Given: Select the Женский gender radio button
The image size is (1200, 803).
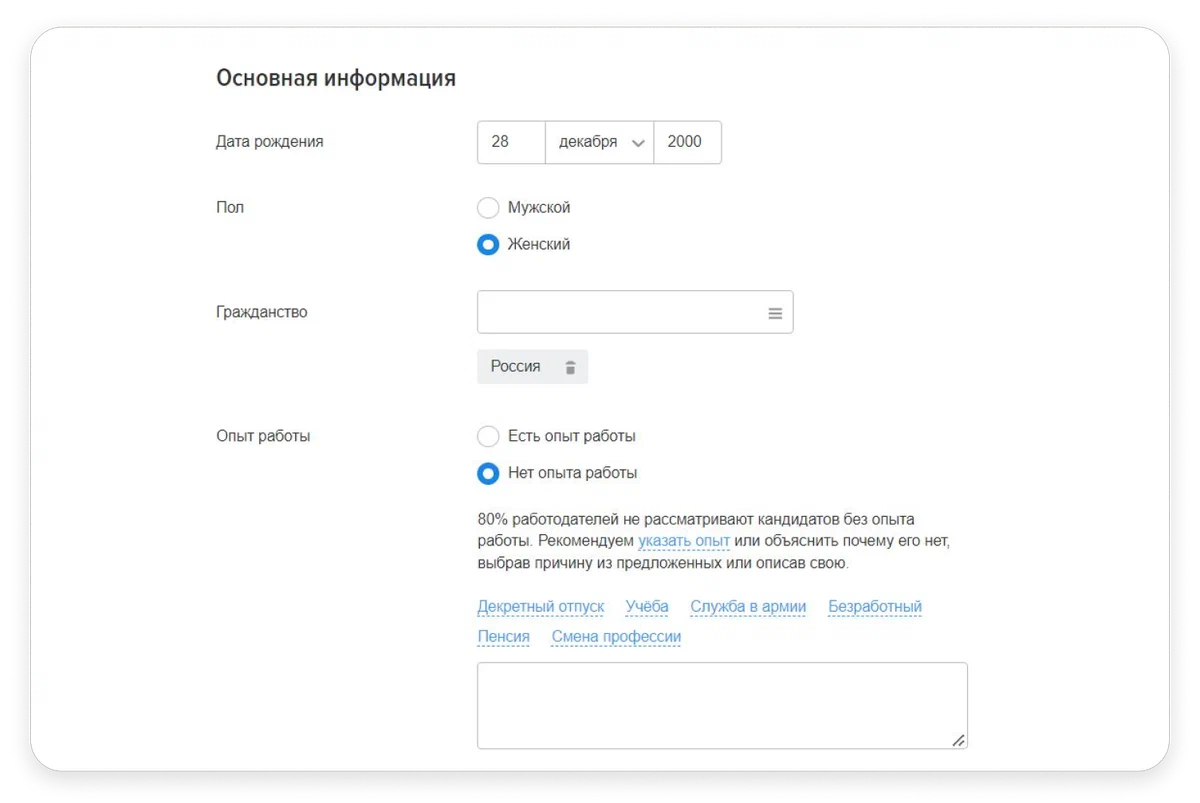Looking at the screenshot, I should (x=488, y=245).
